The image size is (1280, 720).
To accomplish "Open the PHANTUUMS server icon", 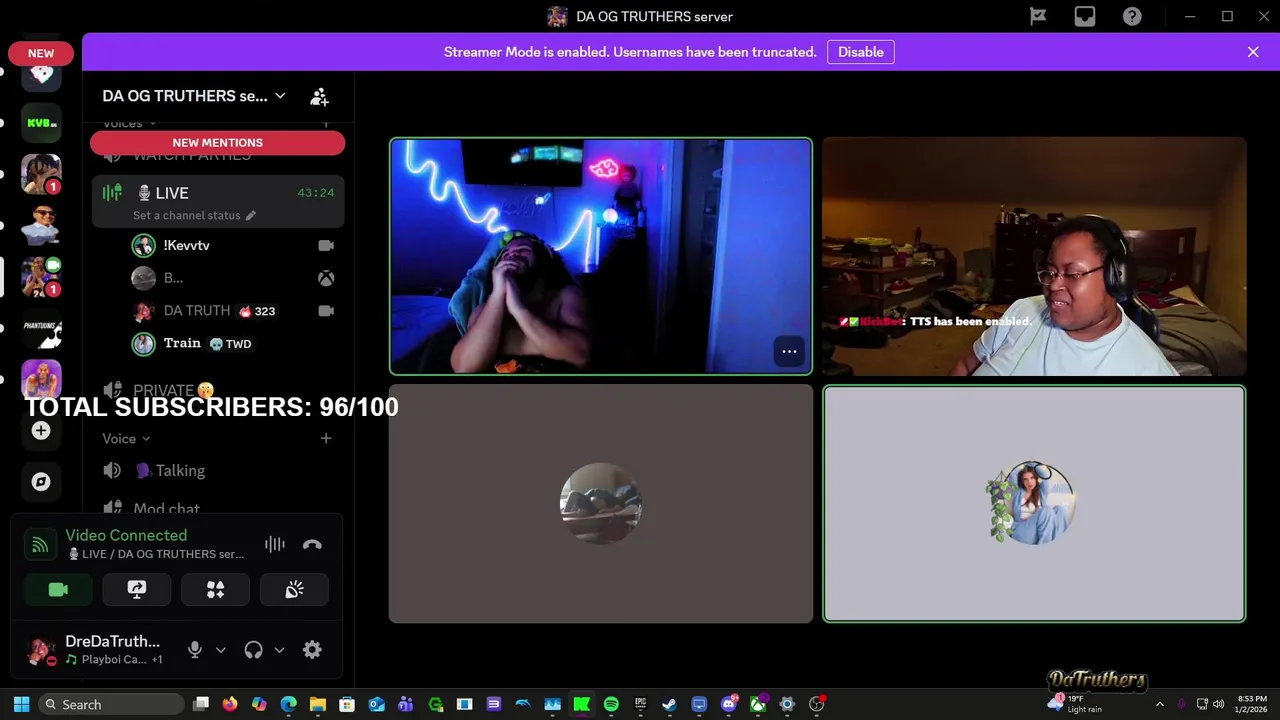I will point(41,329).
